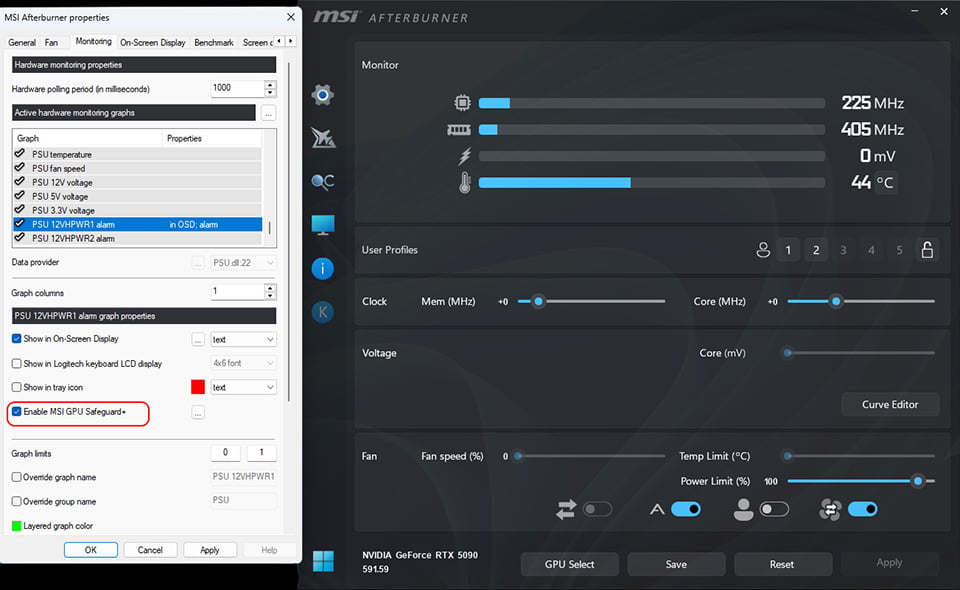960x590 pixels.
Task: Select the K sidebar icon
Action: (x=322, y=312)
